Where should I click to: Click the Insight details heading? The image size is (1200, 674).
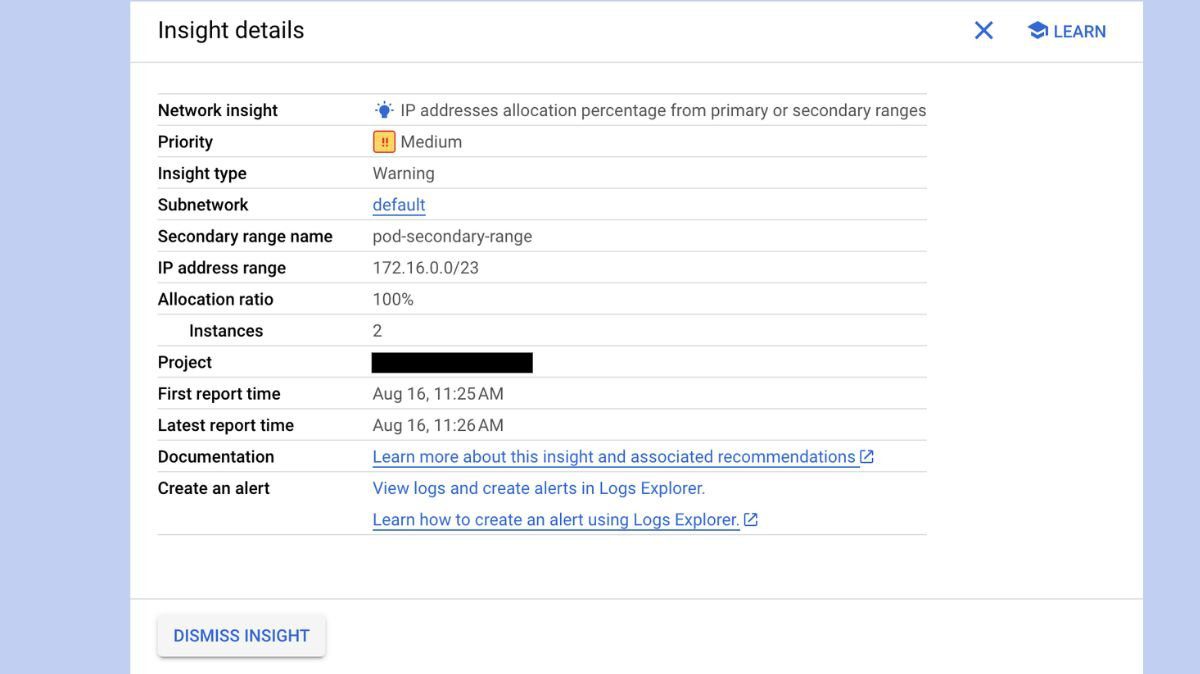[231, 30]
